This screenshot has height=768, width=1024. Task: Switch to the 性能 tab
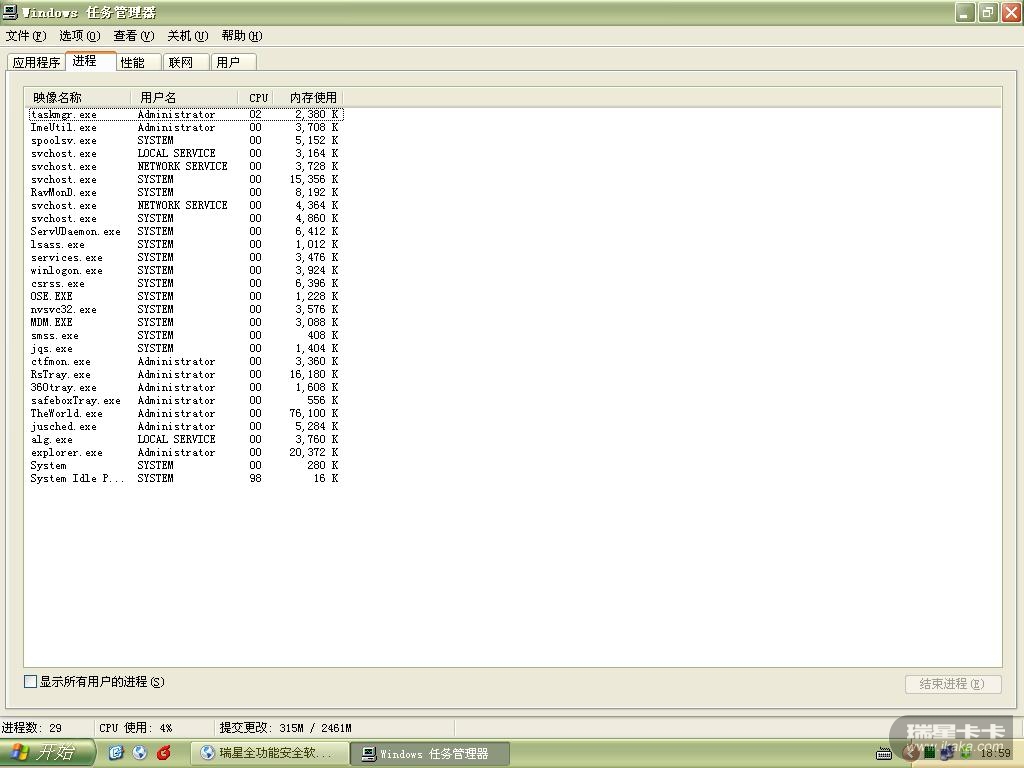(138, 62)
